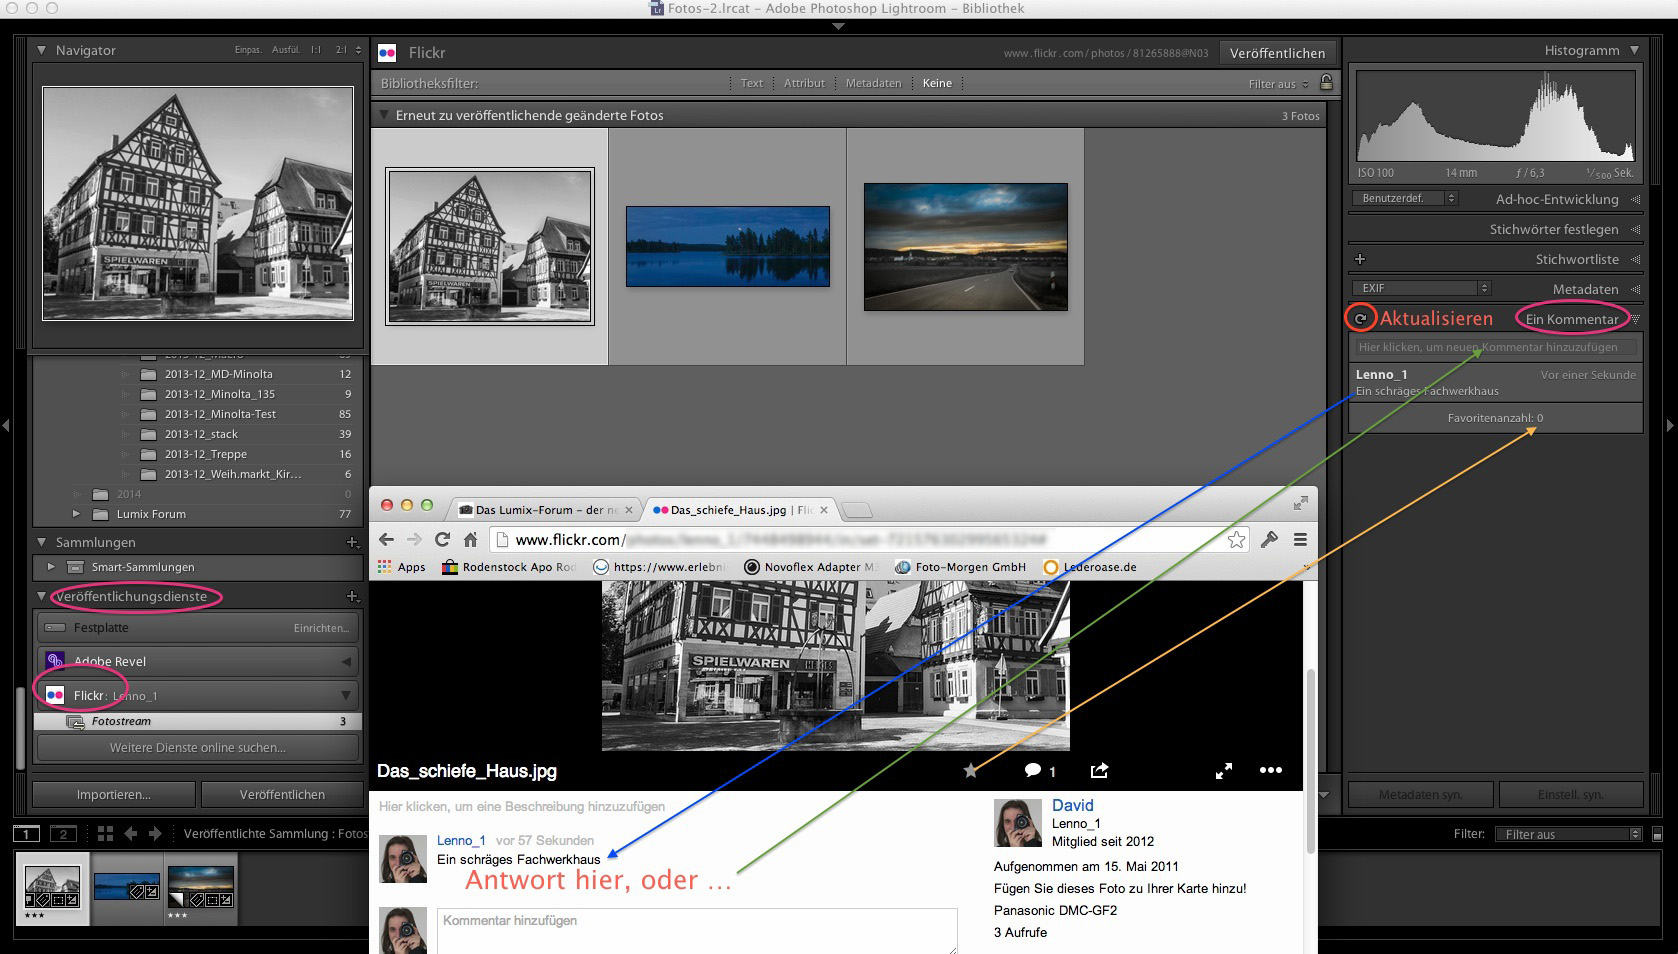Click the Adobe Revel service icon
The width and height of the screenshot is (1678, 954).
pos(55,661)
